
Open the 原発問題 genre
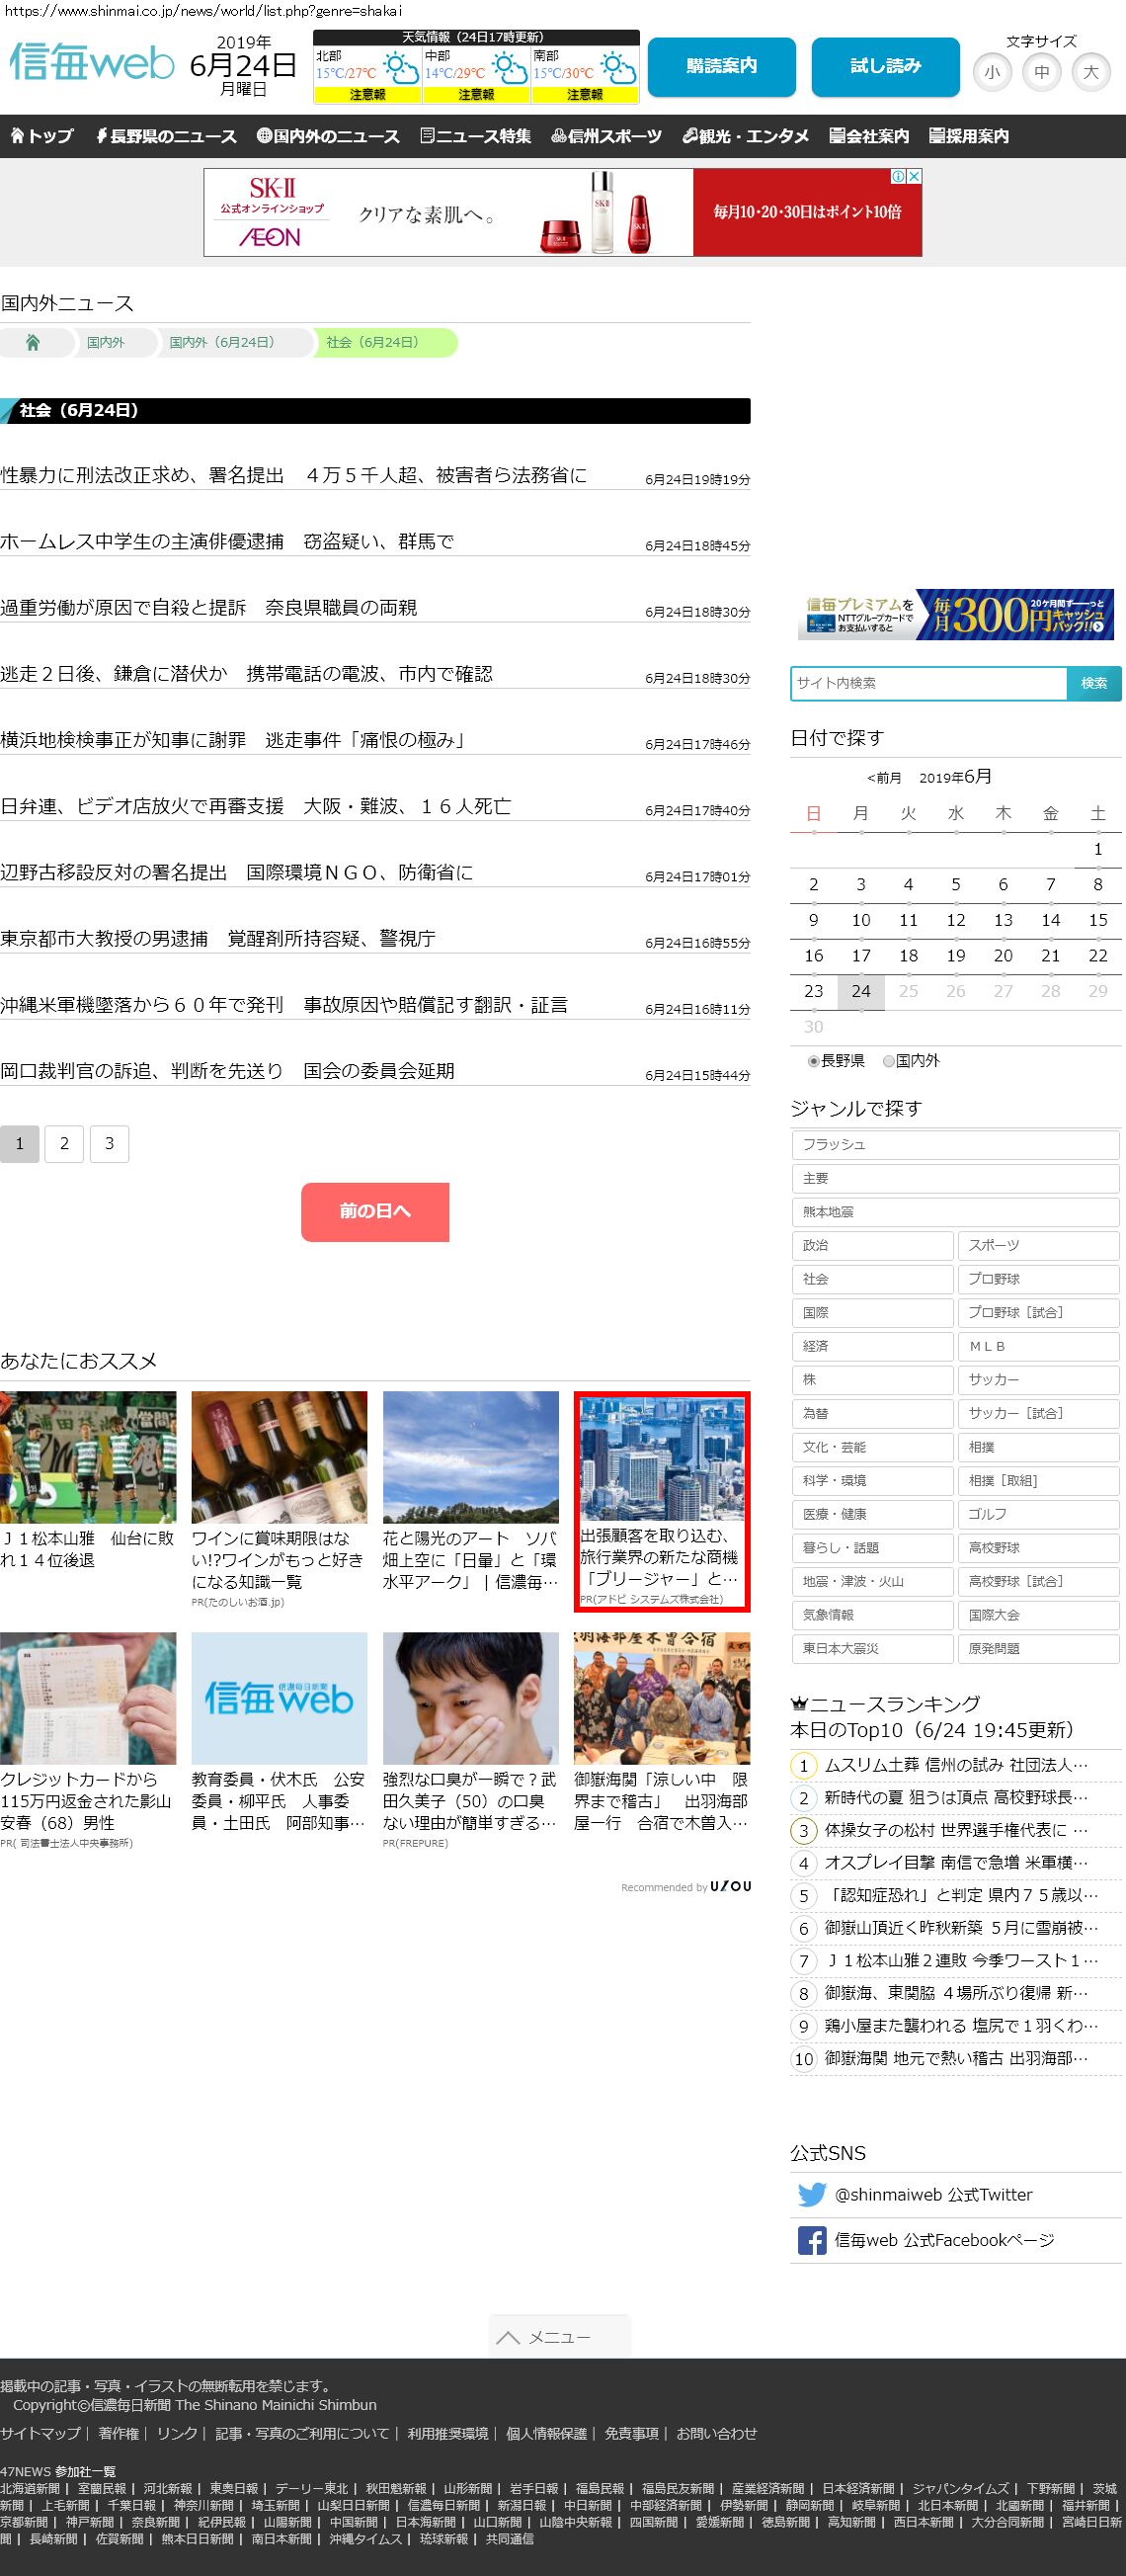[1038, 1649]
